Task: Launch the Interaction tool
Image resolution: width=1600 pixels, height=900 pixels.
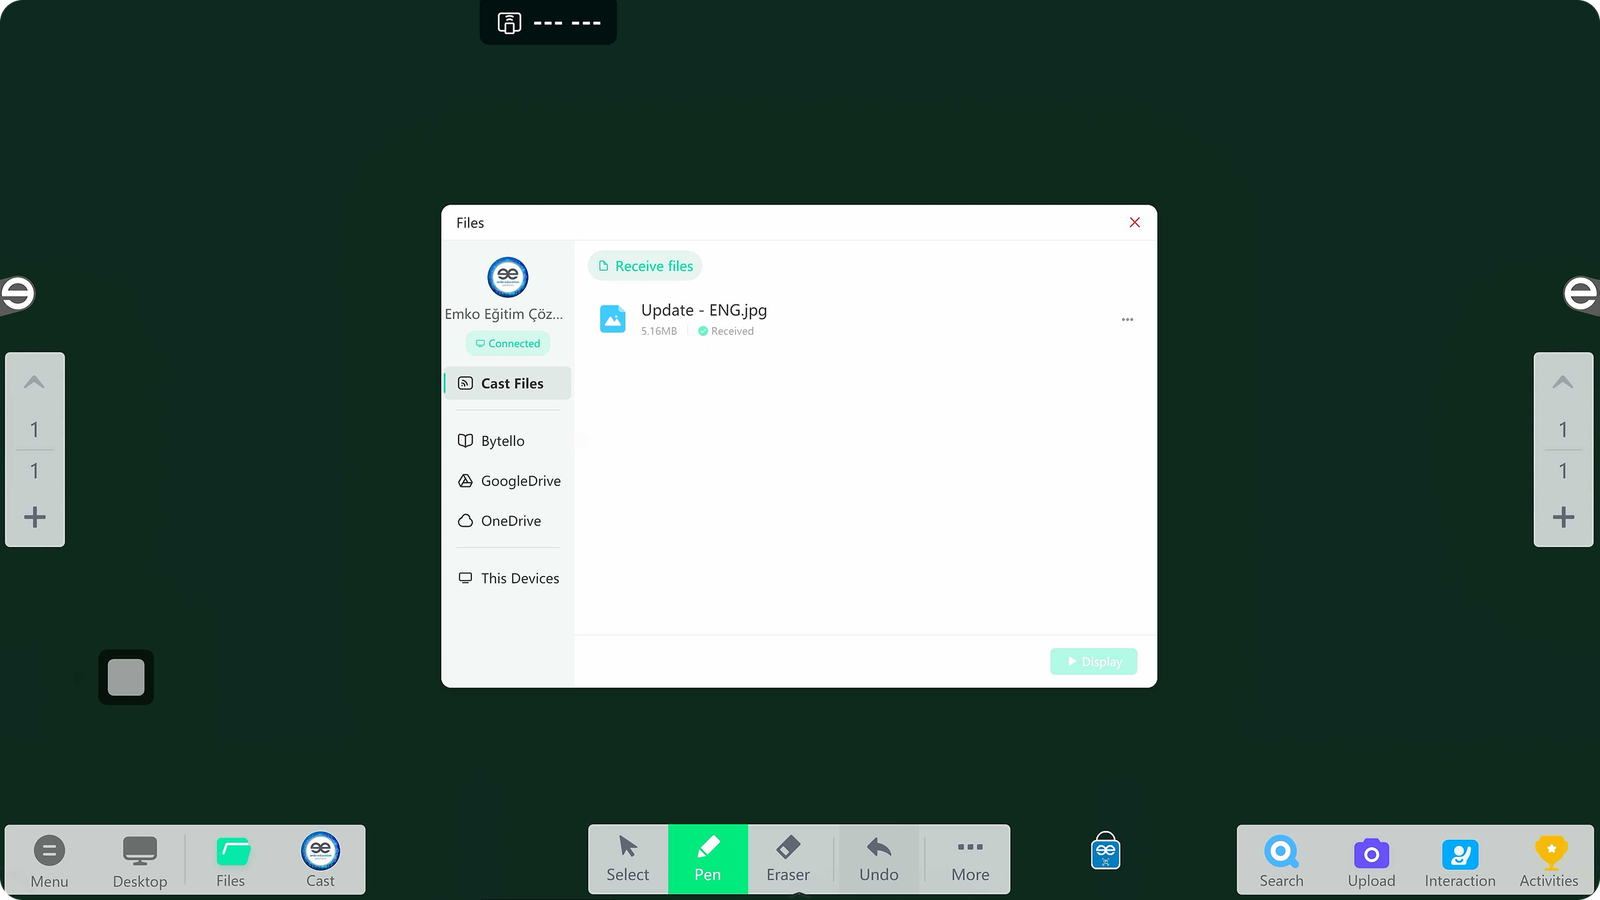Action: point(1460,860)
